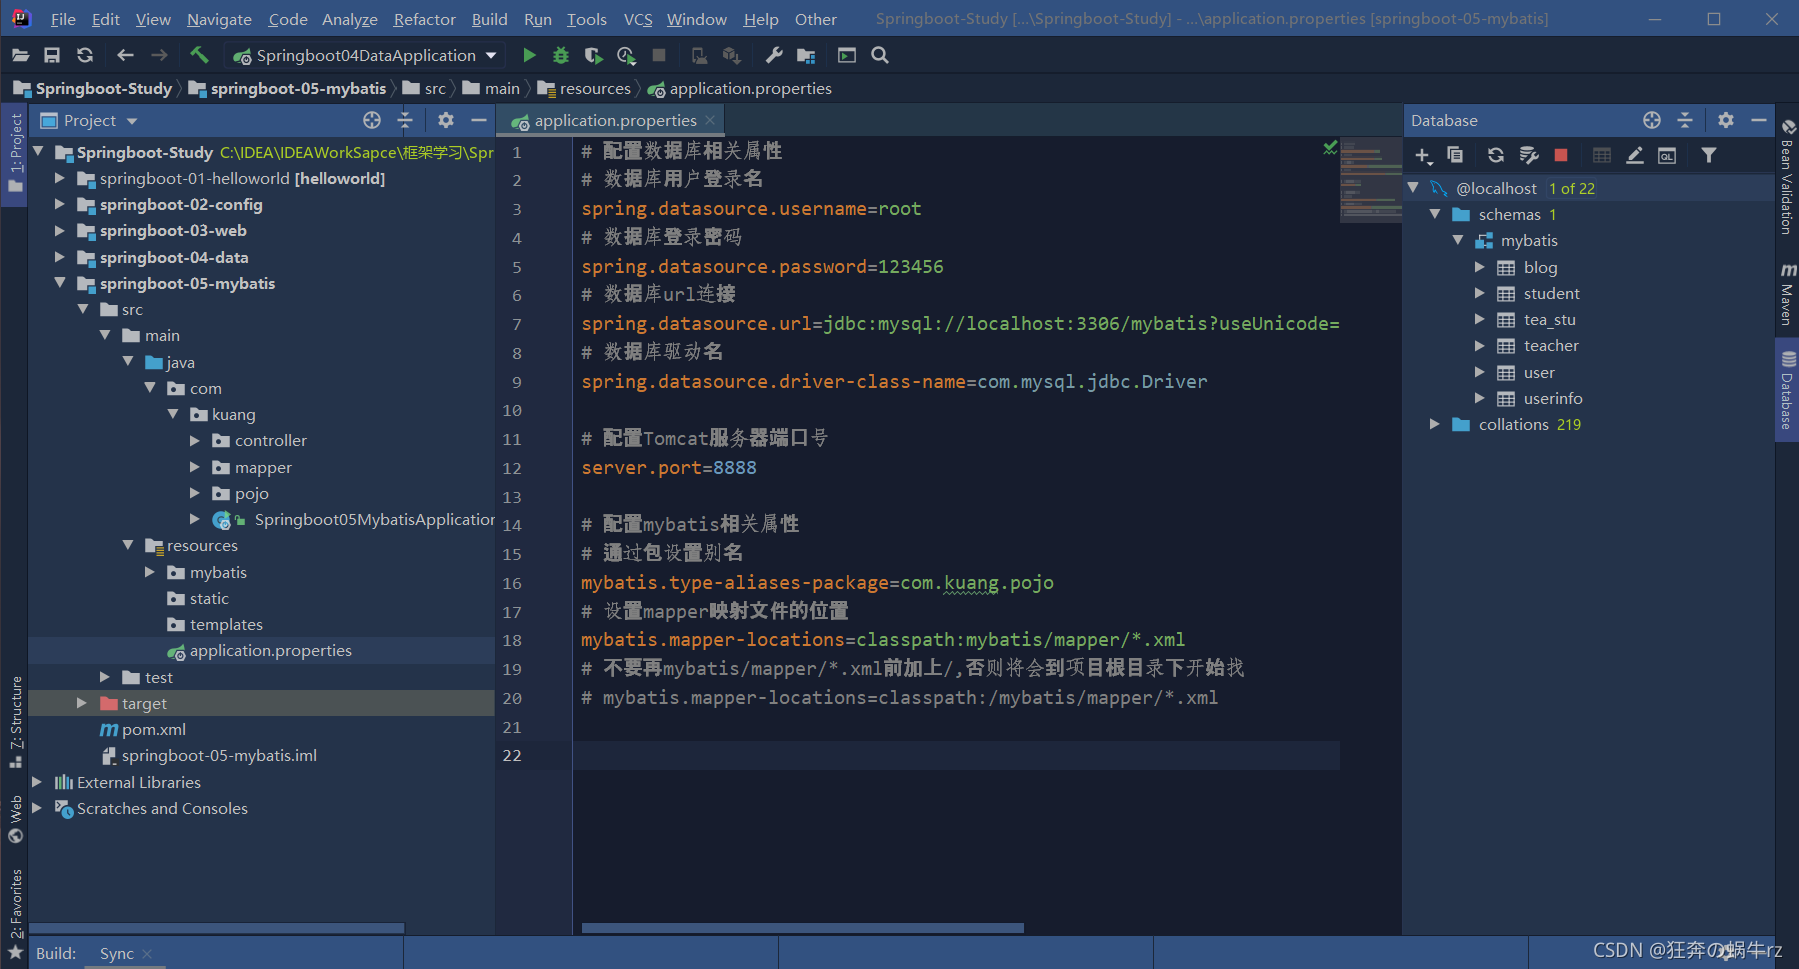Open Structure tool window side tab
Screen dimensions: 1799x969
[15, 720]
